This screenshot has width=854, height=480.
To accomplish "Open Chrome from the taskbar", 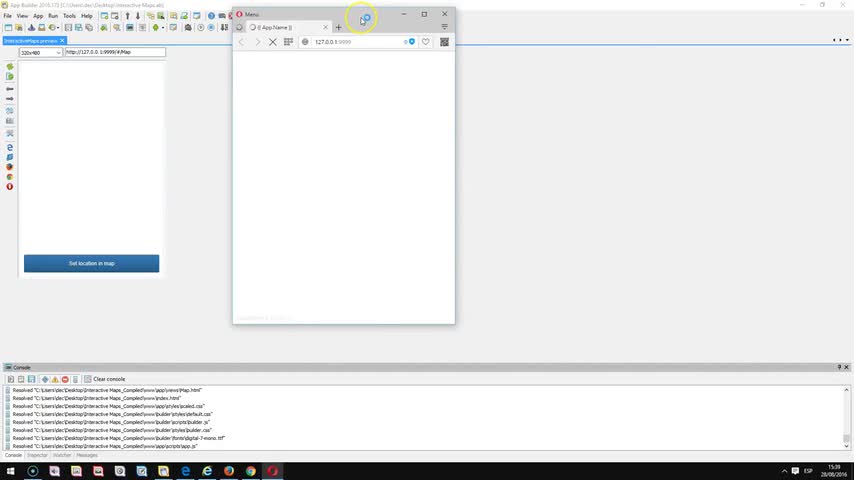I will 251,471.
